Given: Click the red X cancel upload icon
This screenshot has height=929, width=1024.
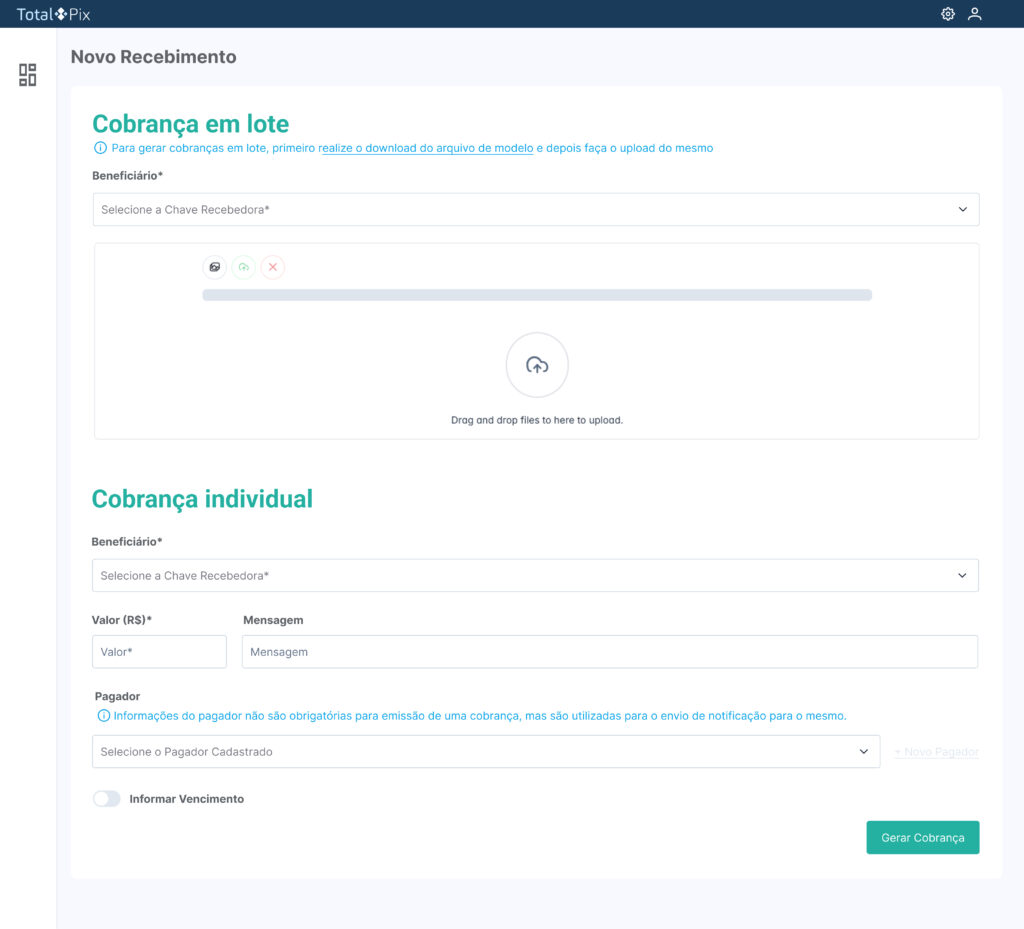Looking at the screenshot, I should click(x=272, y=267).
